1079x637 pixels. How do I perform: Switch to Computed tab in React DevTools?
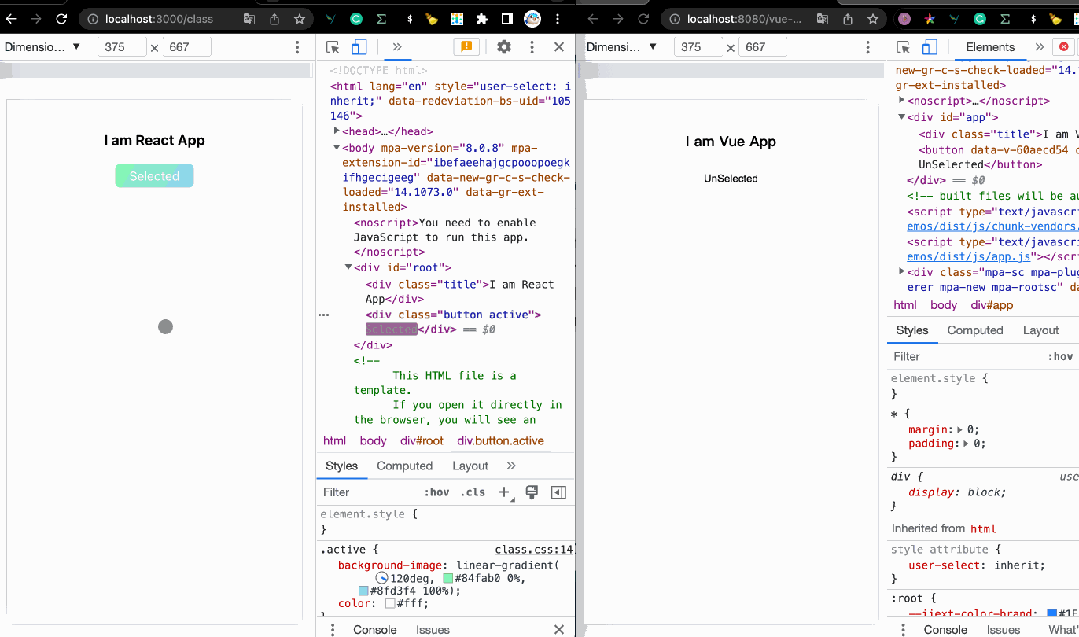tap(405, 466)
